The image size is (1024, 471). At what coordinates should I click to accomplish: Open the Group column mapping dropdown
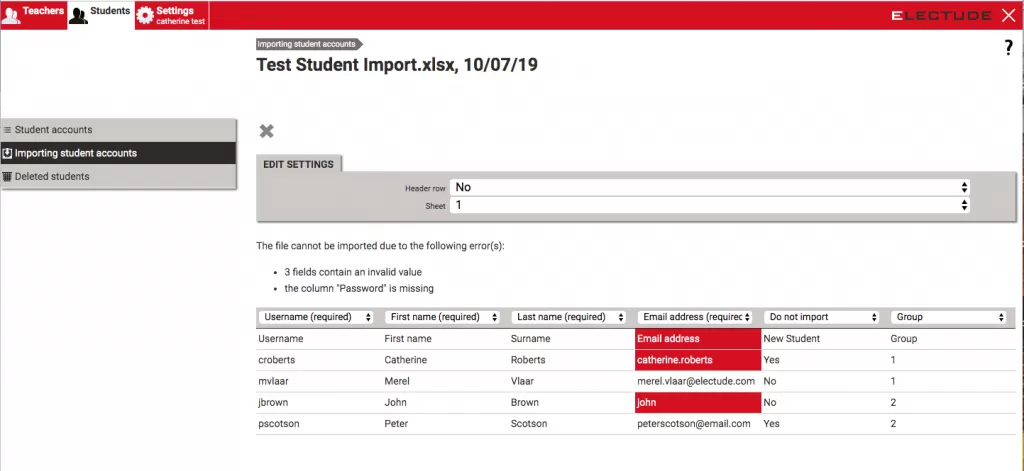click(947, 317)
